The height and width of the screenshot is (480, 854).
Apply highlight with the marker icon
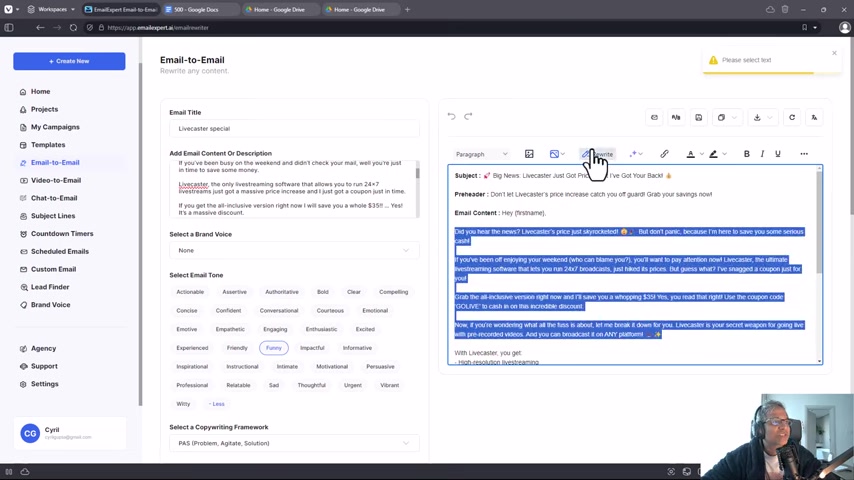(x=713, y=154)
